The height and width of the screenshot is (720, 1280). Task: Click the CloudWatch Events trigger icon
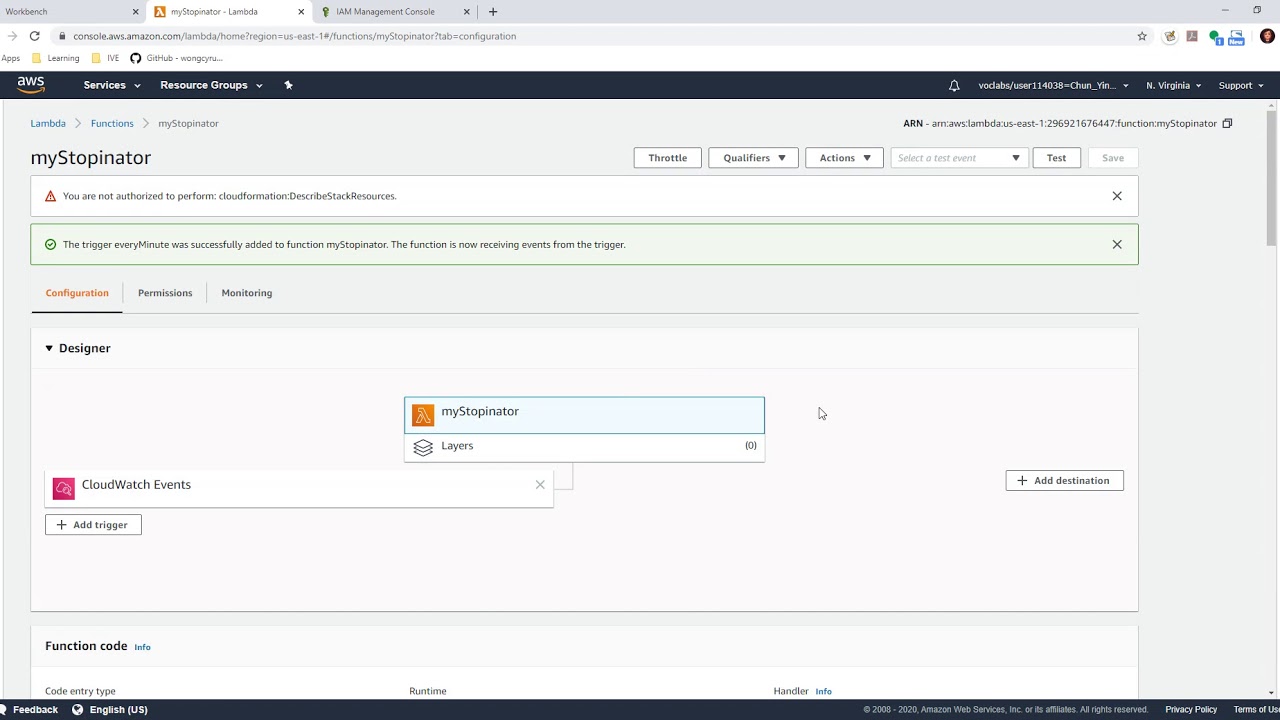pyautogui.click(x=64, y=488)
